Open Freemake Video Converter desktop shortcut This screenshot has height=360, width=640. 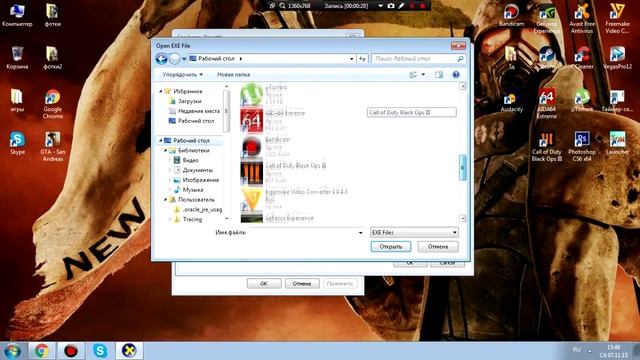click(617, 19)
